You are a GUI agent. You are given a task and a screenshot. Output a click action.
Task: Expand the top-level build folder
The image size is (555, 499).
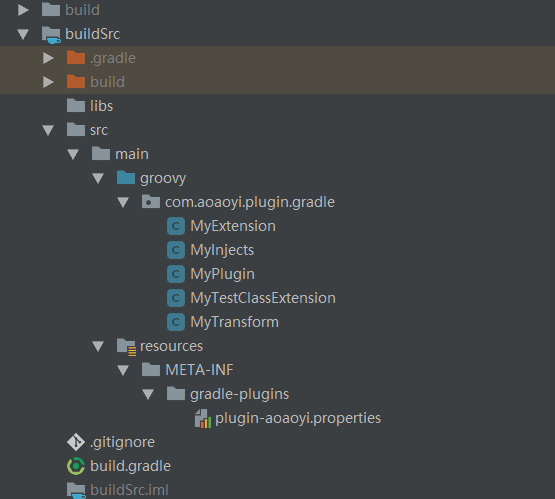pyautogui.click(x=23, y=10)
